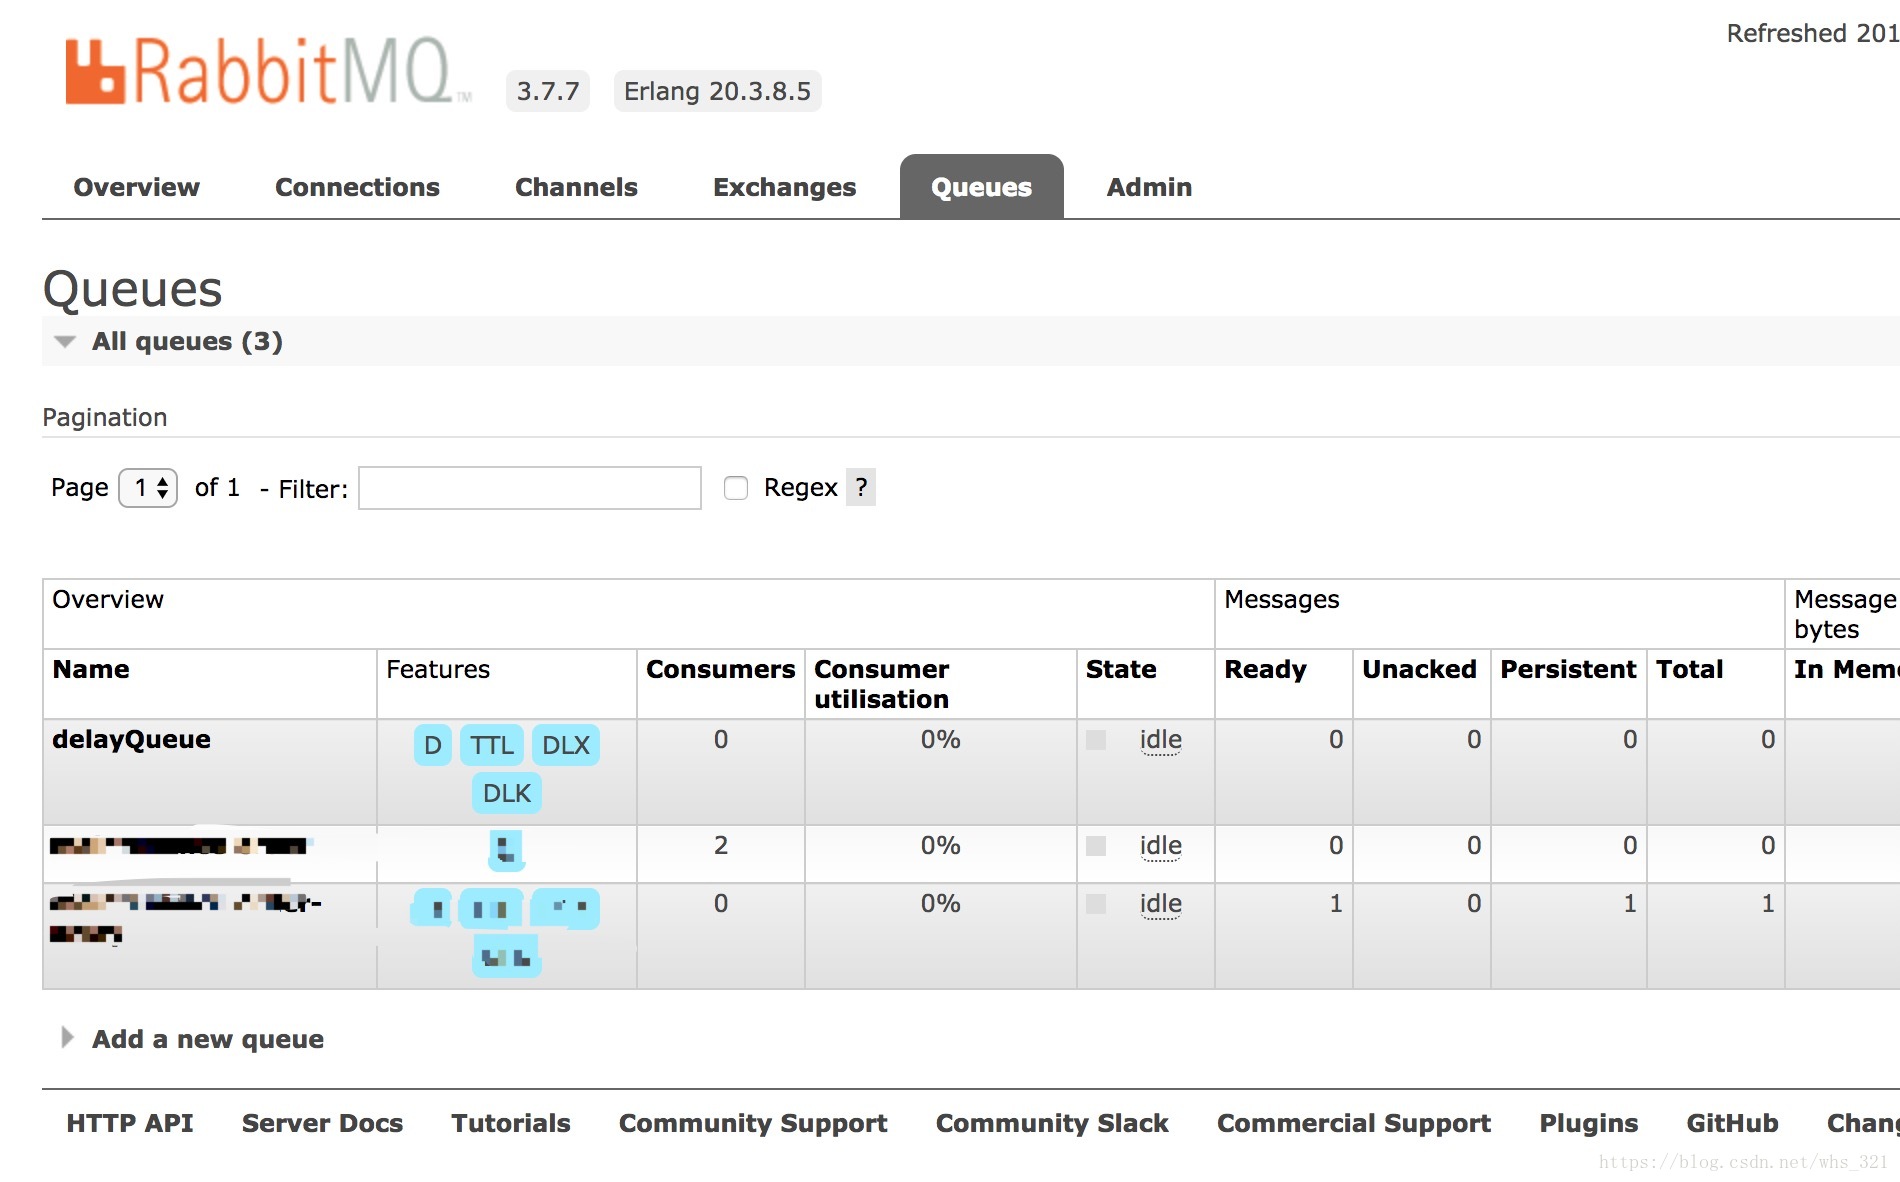
Task: Sort by the Consumers column header
Action: tap(721, 669)
